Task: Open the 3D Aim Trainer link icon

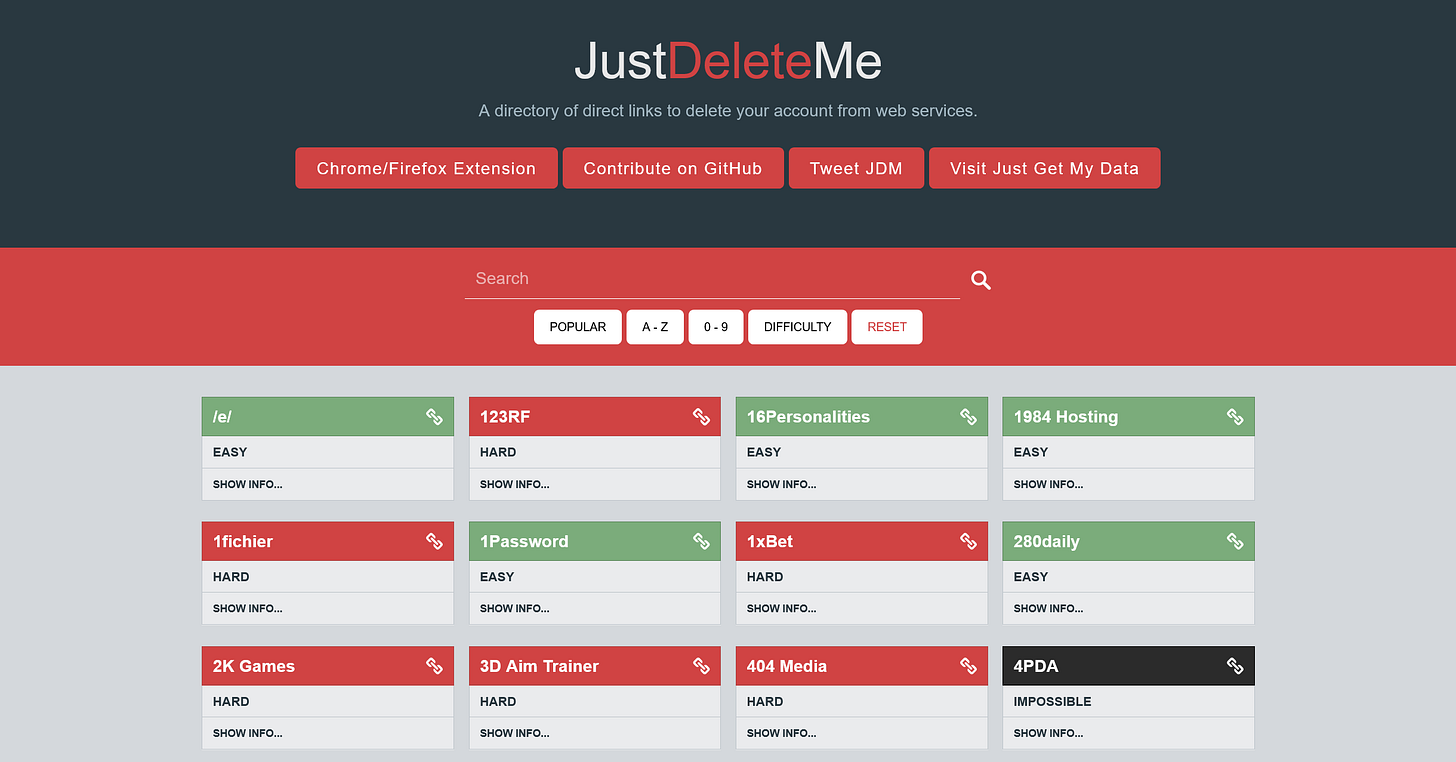Action: click(701, 666)
